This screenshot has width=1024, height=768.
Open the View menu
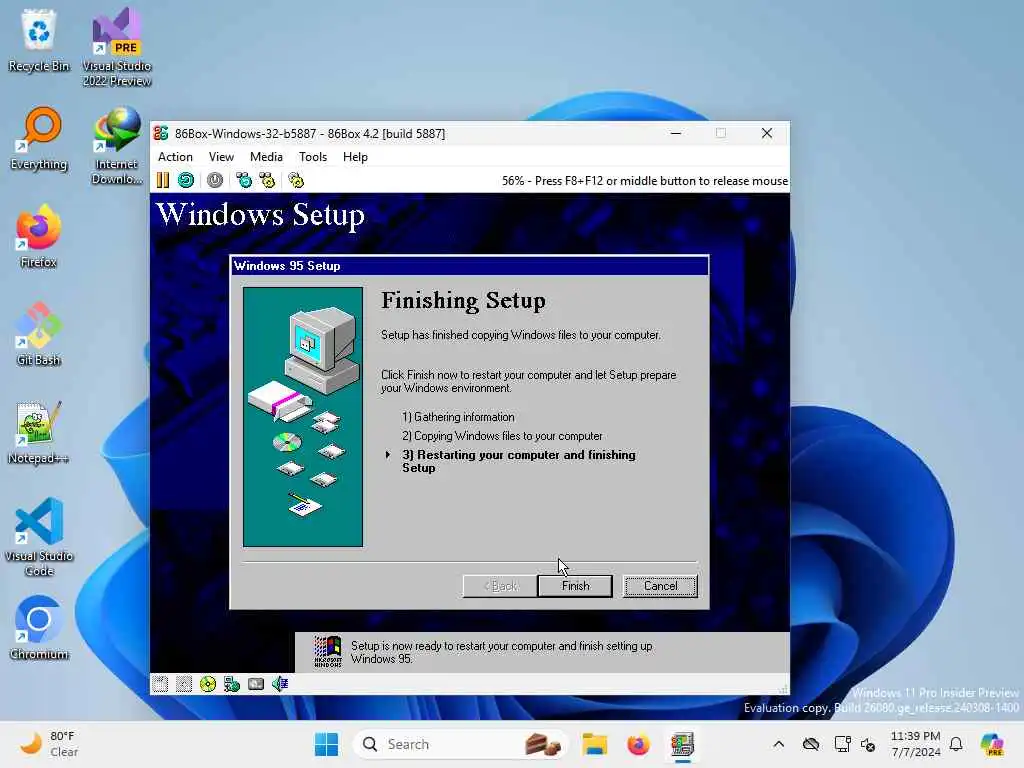[221, 157]
